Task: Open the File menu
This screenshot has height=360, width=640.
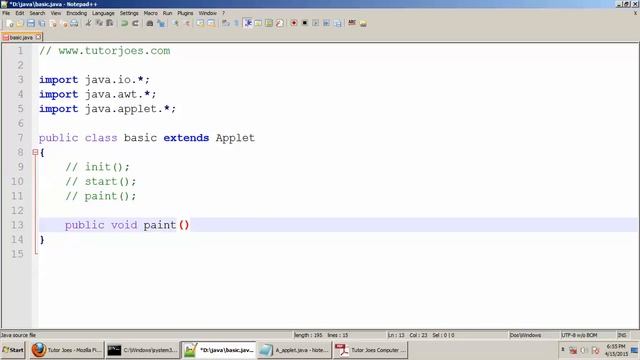Action: (x=6, y=13)
